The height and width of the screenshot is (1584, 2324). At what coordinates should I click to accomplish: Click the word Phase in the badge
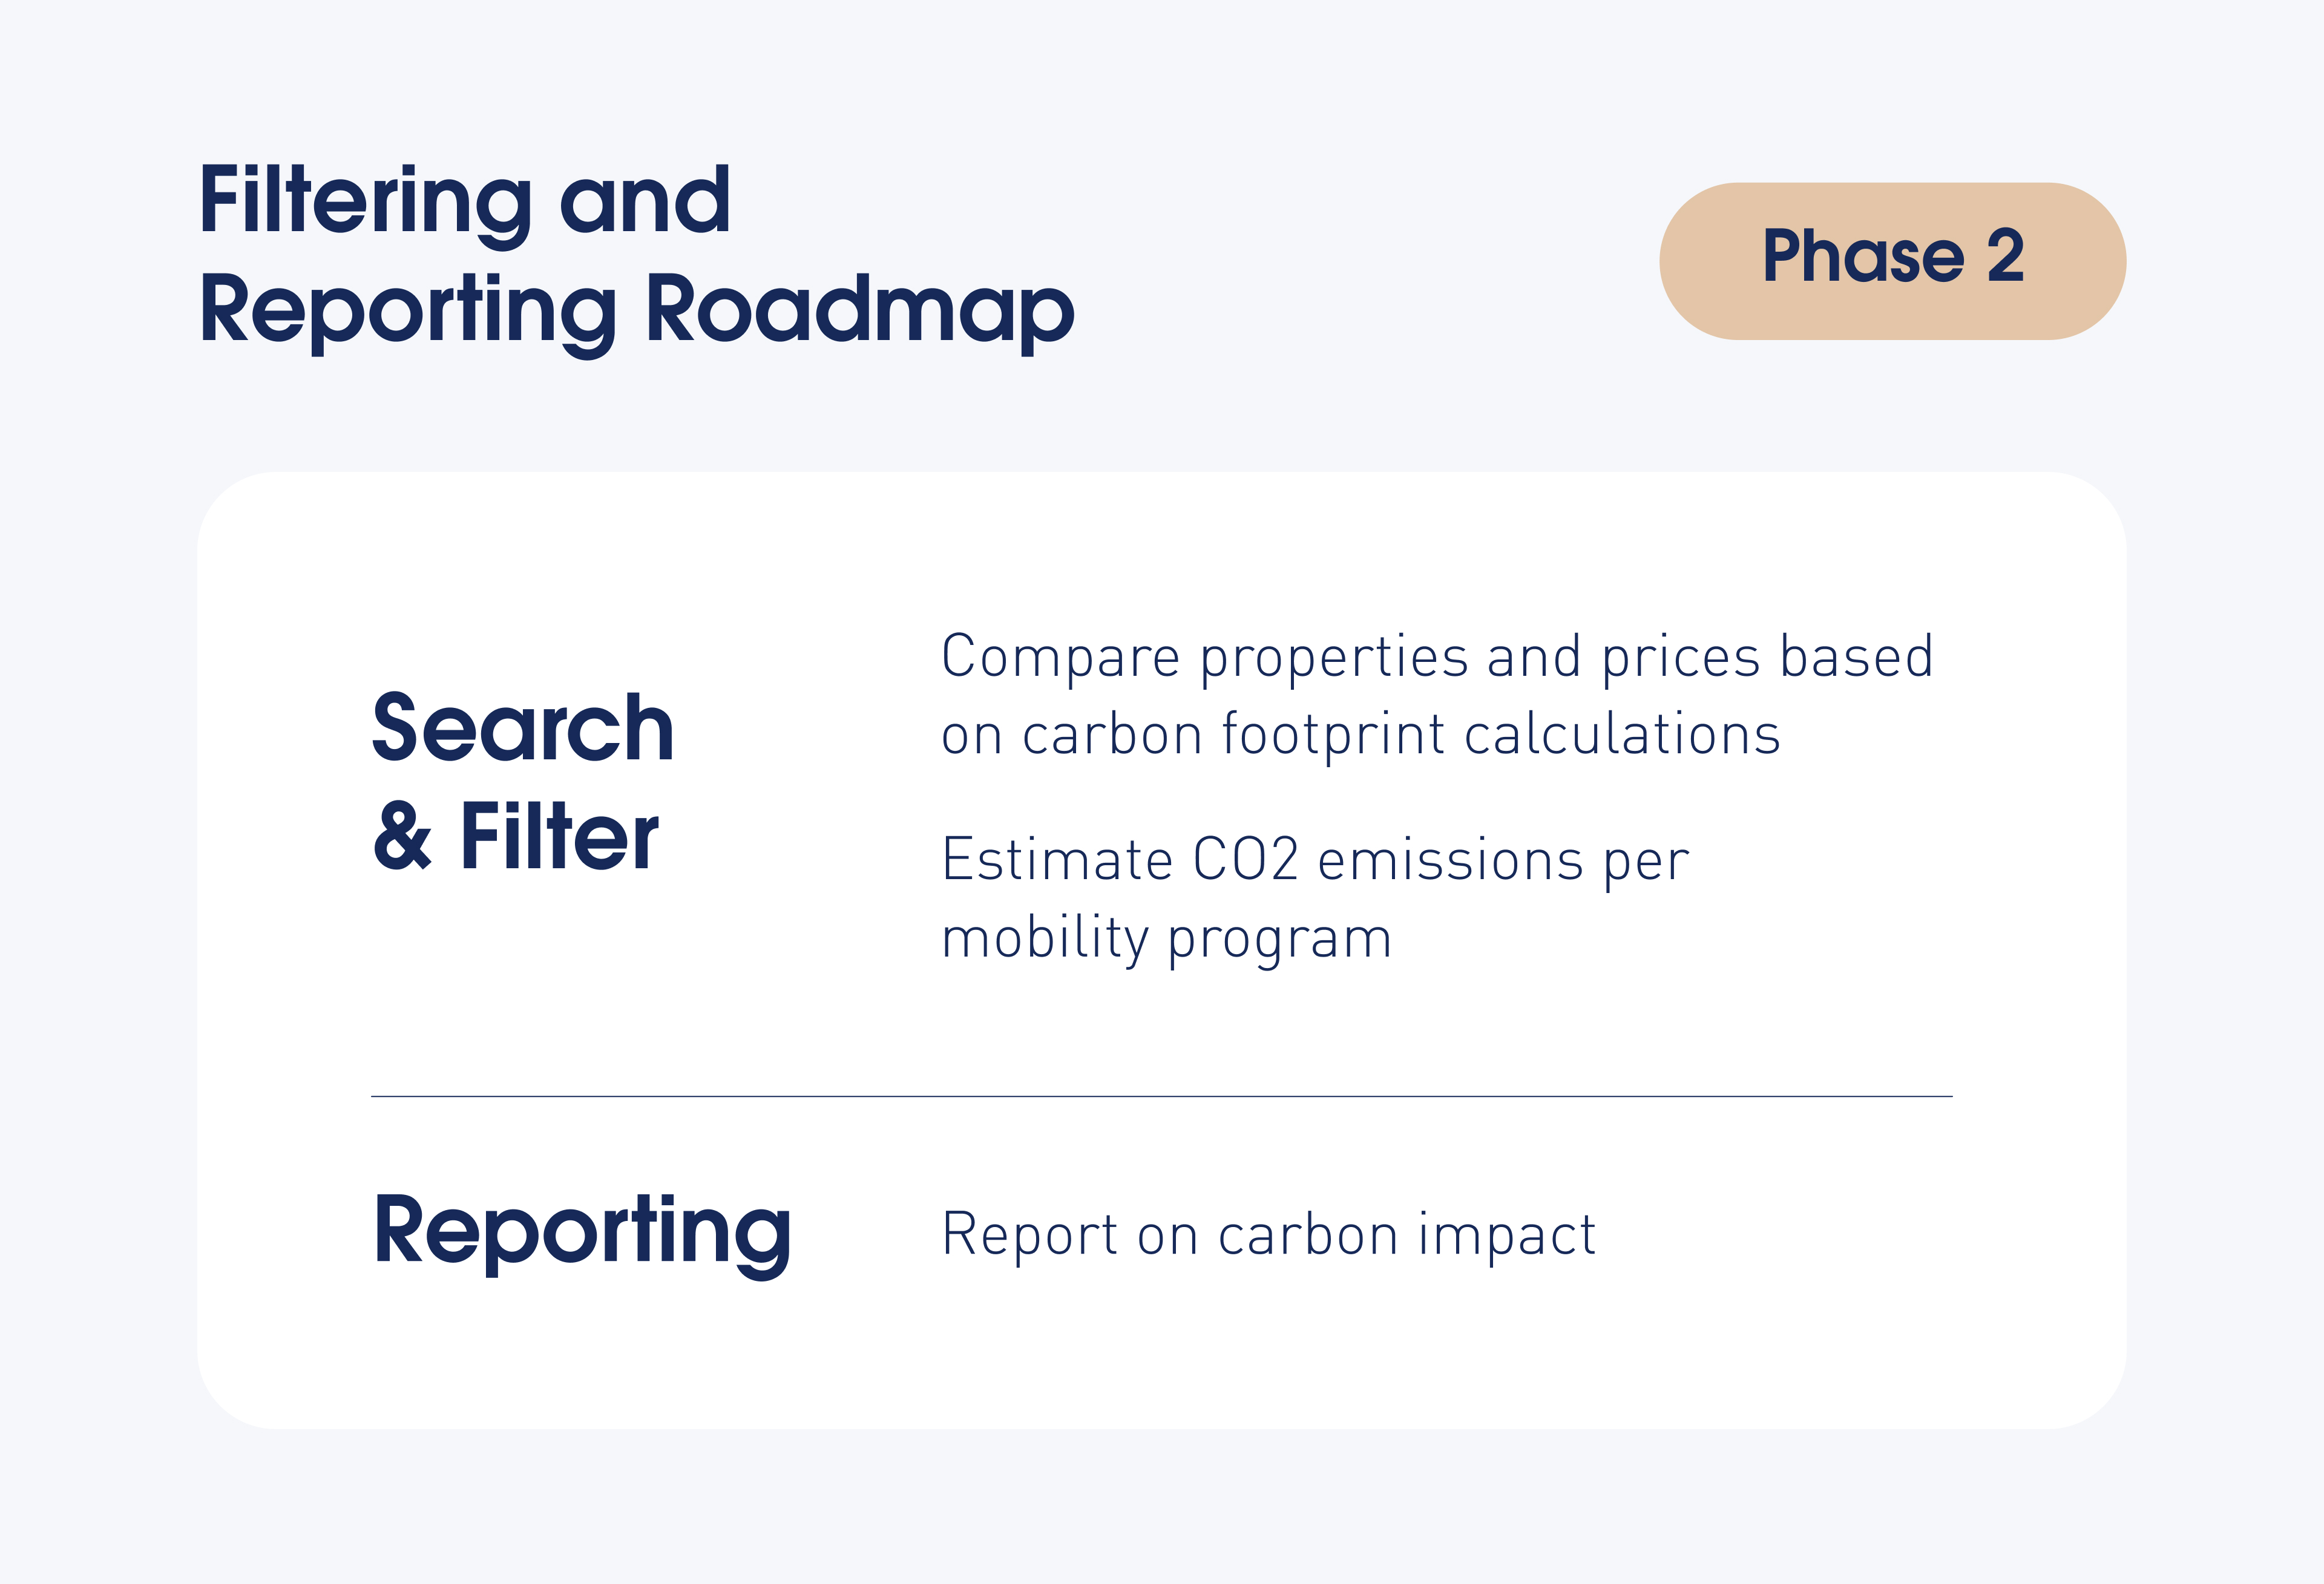pos(1863,256)
